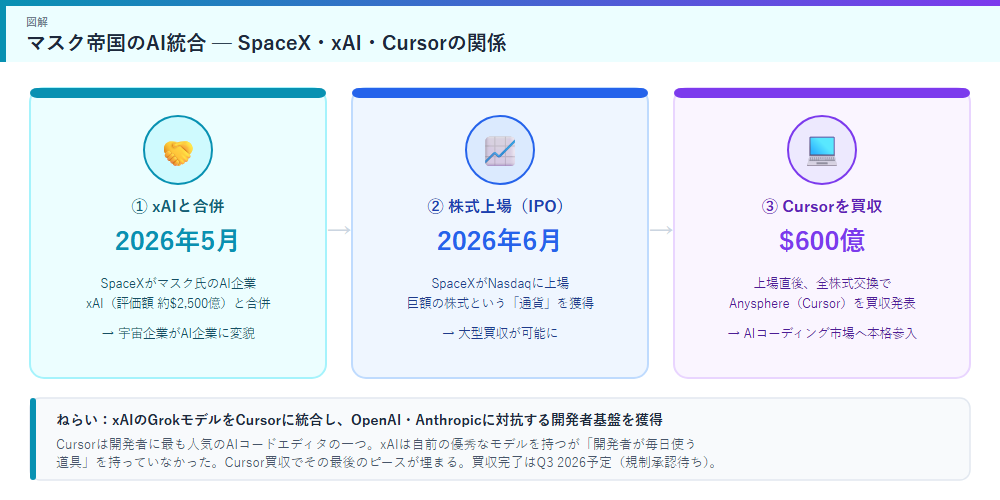Click the small label '図解' at top
The height and width of the screenshot is (500, 1000).
click(36, 22)
